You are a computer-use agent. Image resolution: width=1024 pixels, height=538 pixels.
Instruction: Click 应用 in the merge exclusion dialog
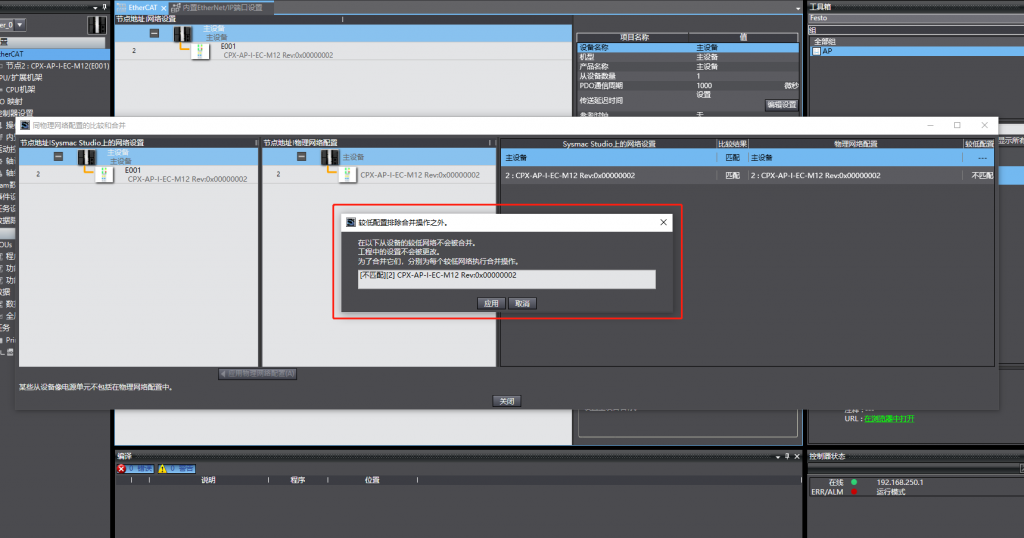[x=491, y=304]
